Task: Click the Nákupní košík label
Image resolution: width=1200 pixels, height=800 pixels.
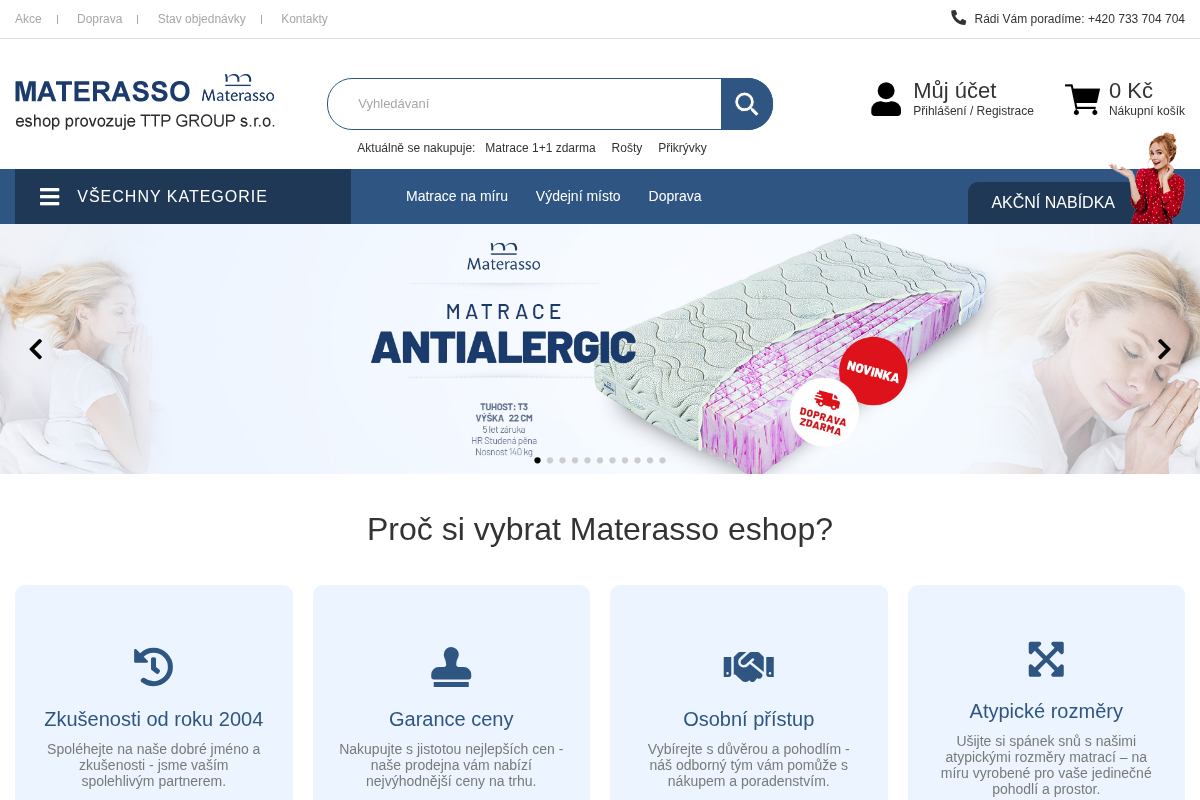Action: [x=1147, y=111]
